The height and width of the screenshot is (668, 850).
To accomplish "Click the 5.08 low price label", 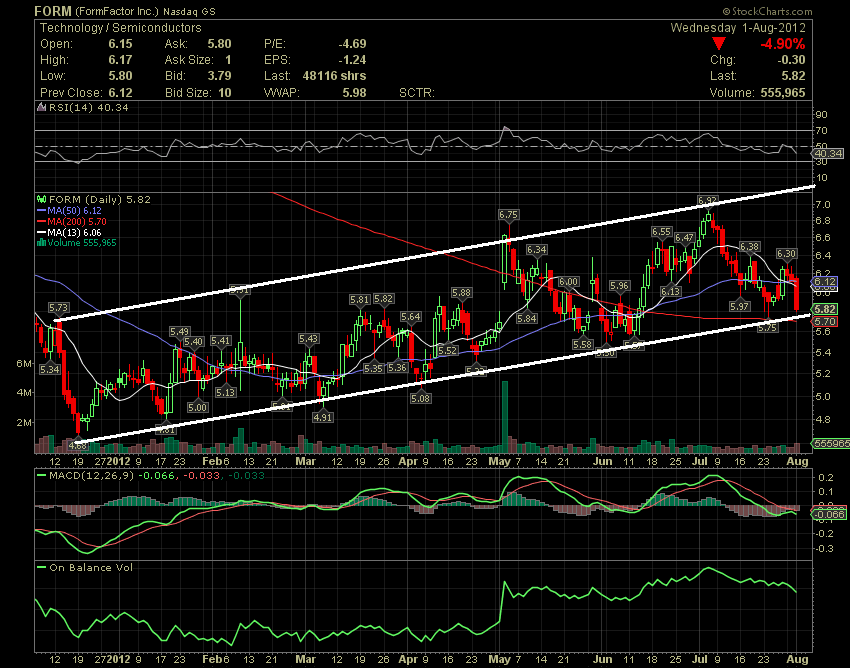I will pos(420,399).
